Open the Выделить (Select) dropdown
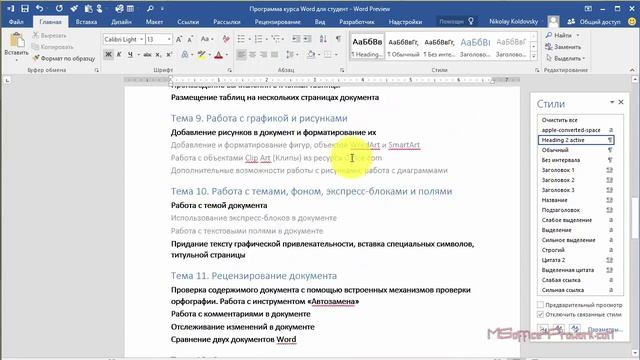Viewport: 640px width, 360px height. point(566,58)
